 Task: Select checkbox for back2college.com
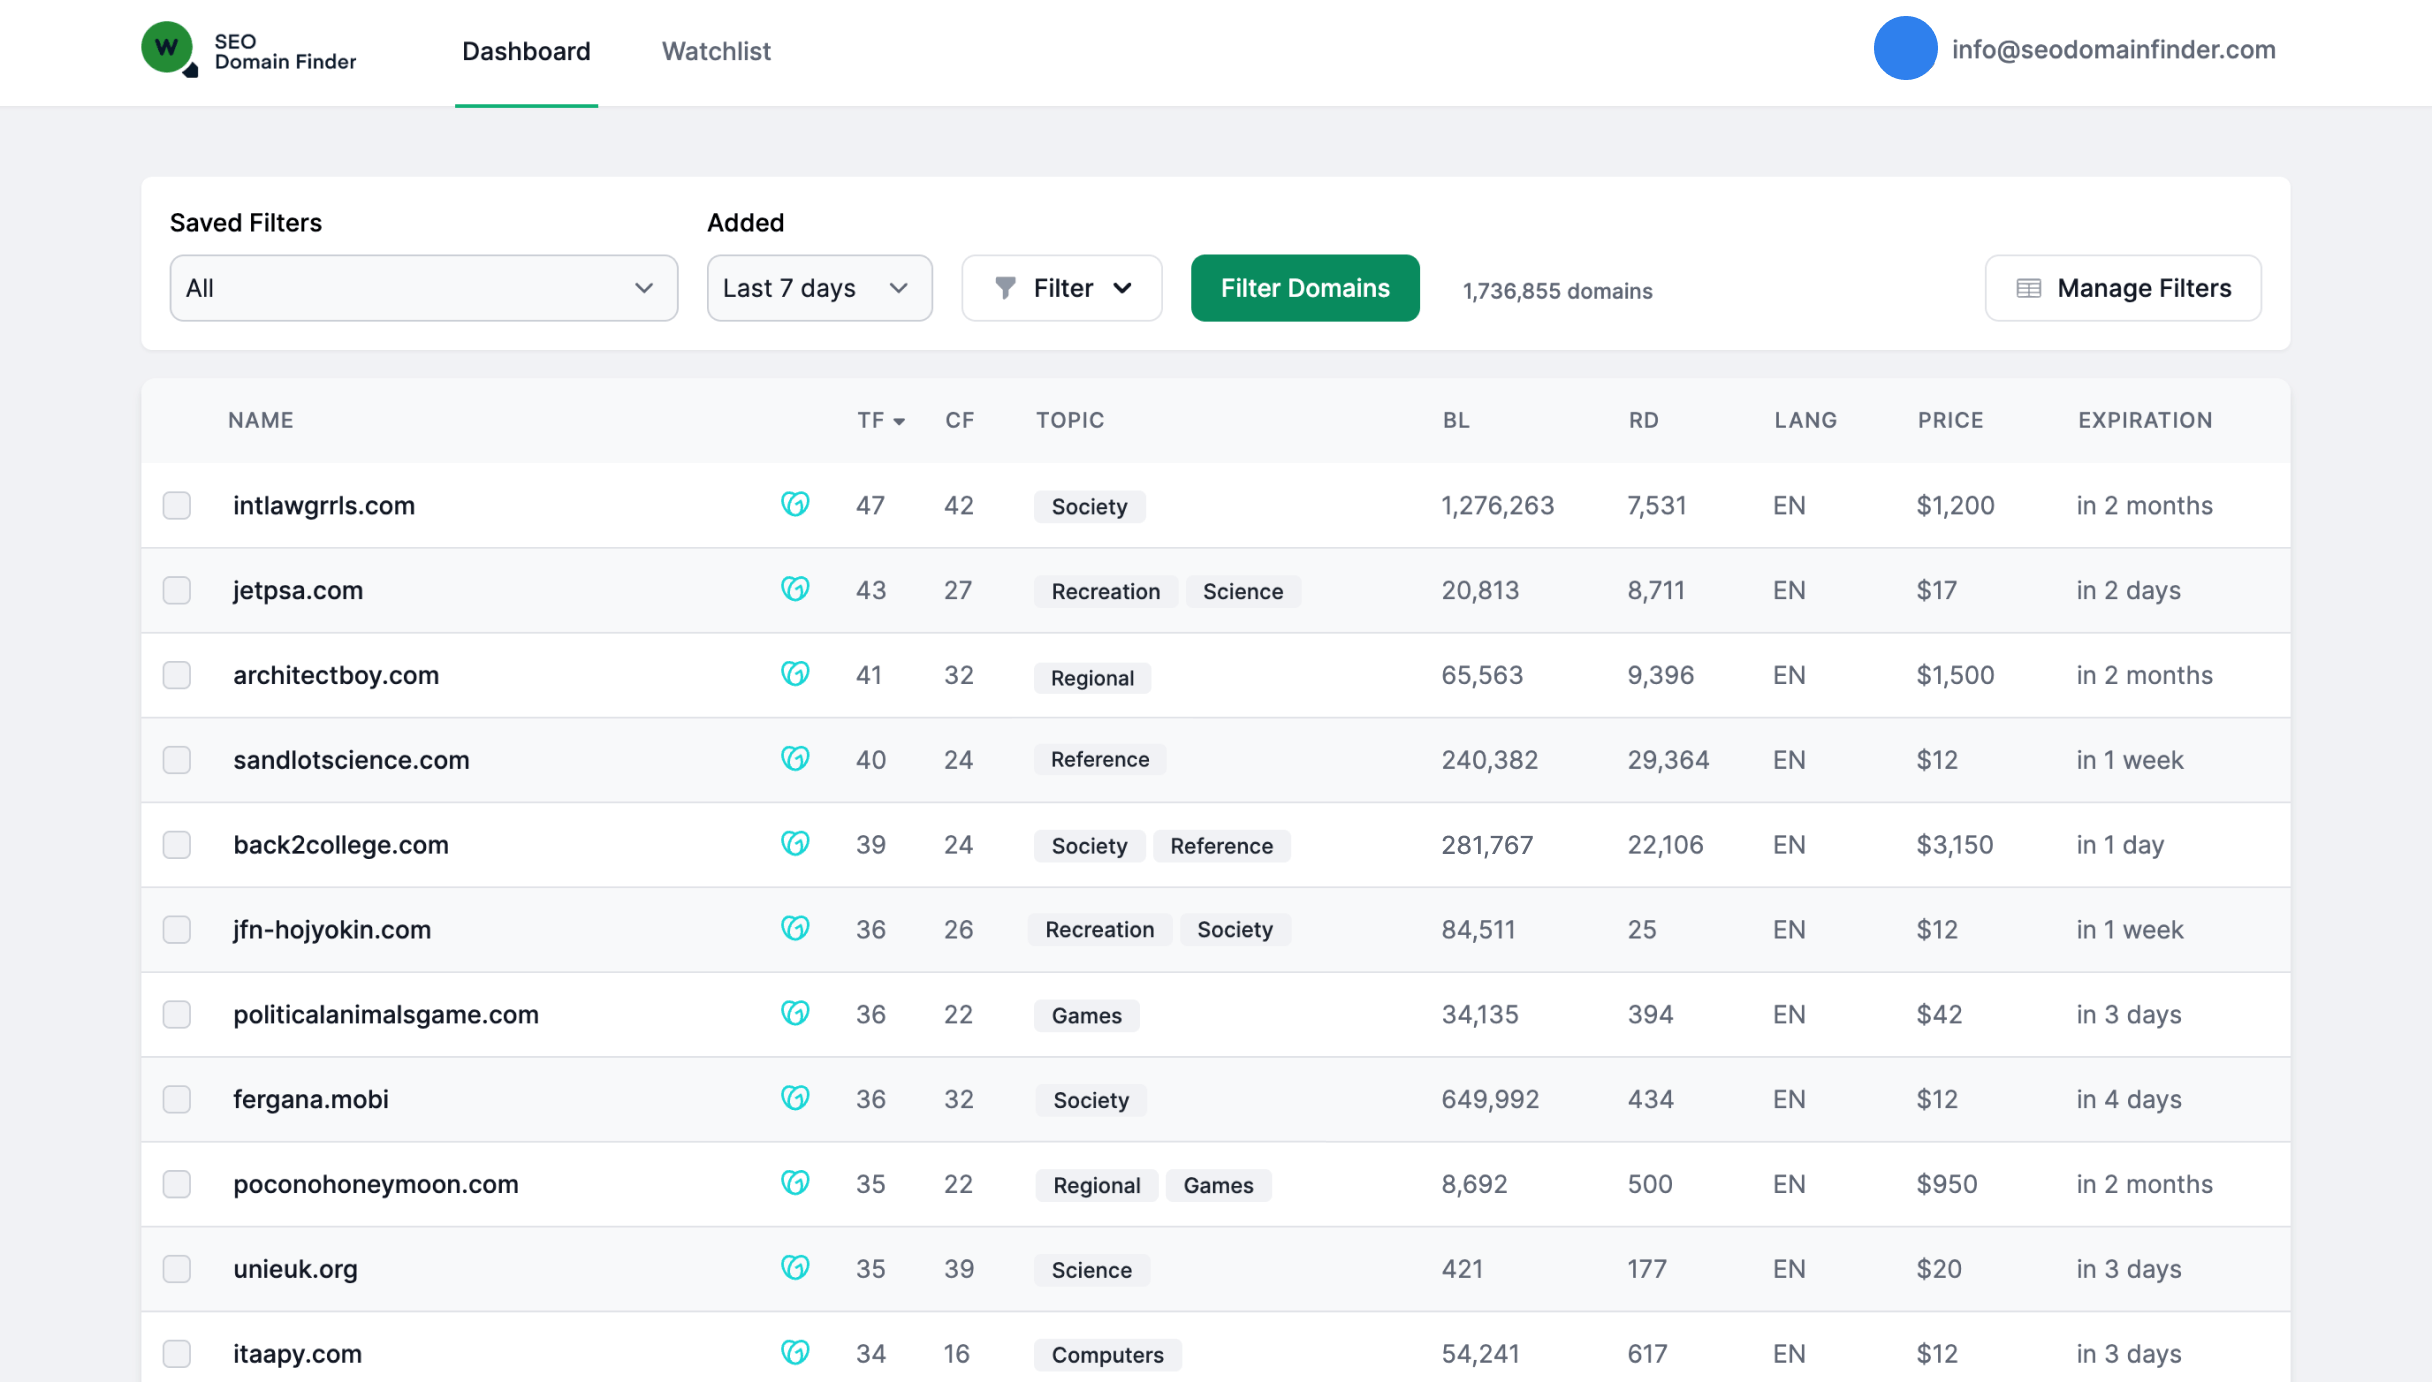pos(177,845)
